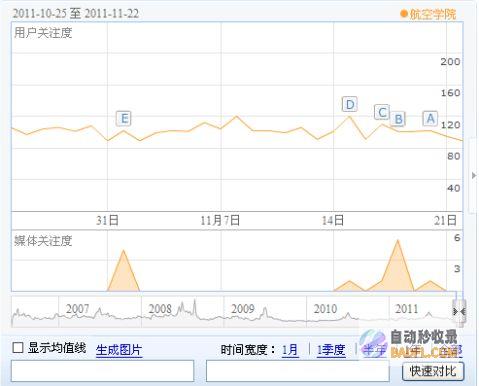Click the first comparison keyword input box

(102, 371)
